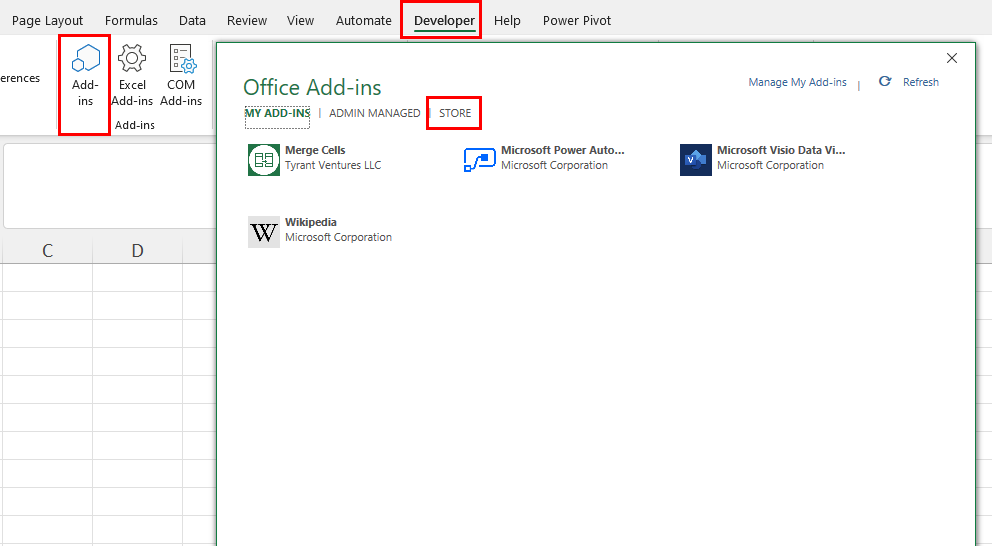Select Merge Cells add-in title

click(x=315, y=150)
